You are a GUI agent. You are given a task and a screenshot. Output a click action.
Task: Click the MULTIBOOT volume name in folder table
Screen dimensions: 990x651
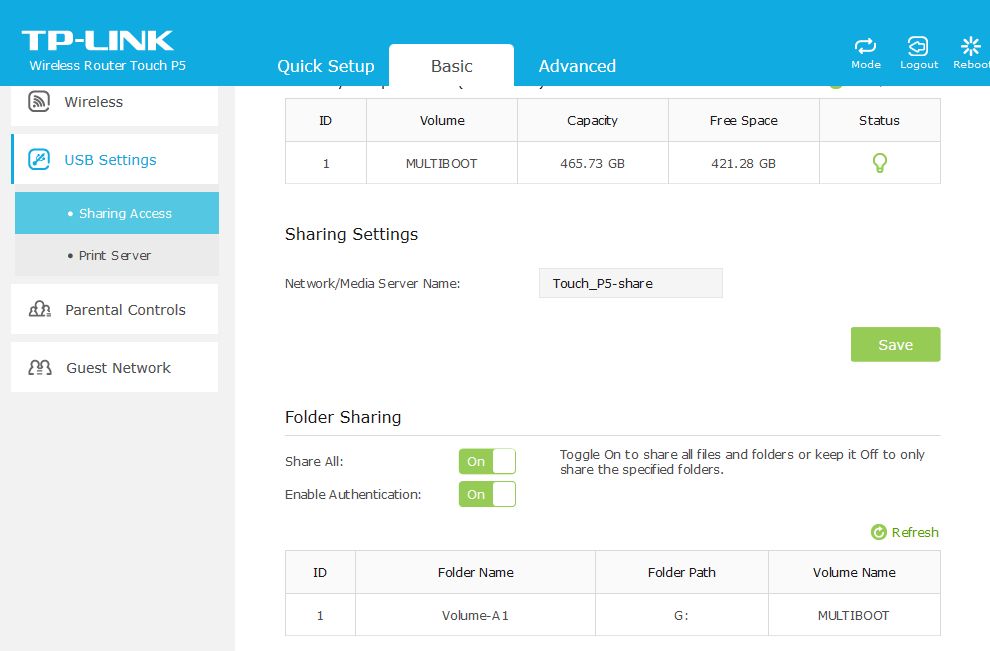[x=854, y=615]
